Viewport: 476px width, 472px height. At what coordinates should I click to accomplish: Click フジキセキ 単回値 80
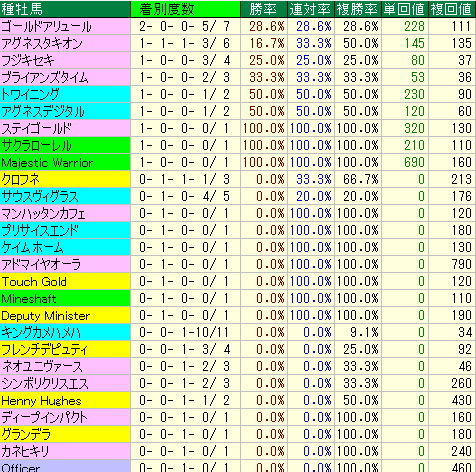click(x=418, y=60)
